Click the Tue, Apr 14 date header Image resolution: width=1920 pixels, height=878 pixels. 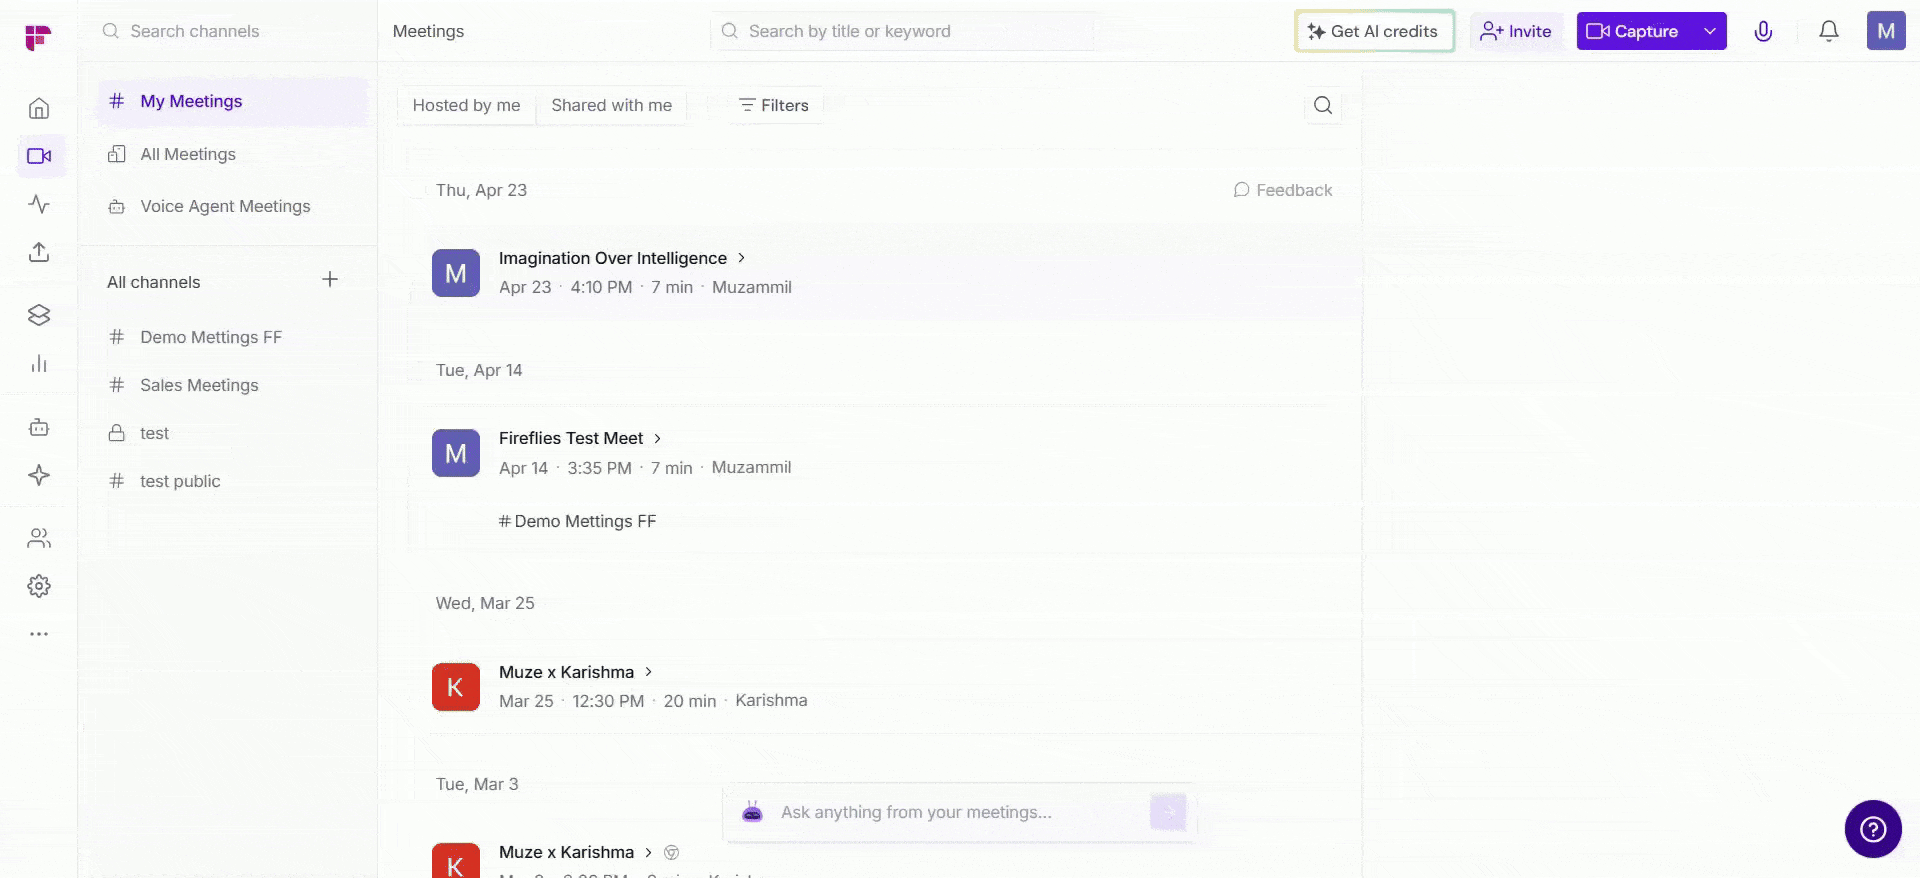[x=479, y=370]
